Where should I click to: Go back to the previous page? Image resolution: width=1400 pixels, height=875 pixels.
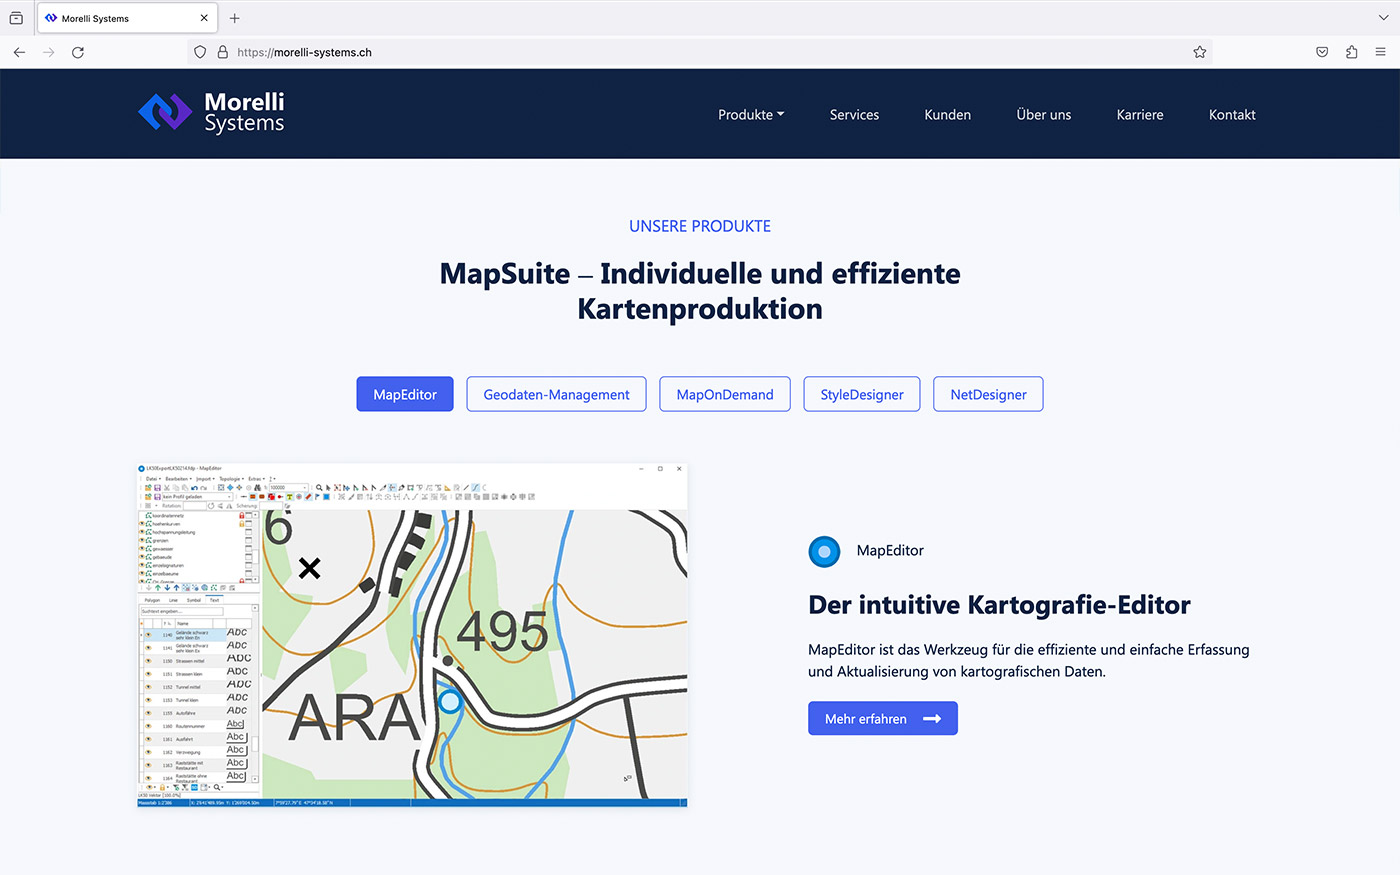coord(19,52)
